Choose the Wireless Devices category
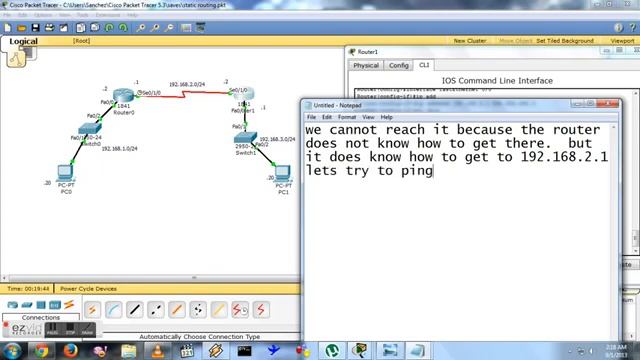 (x=55, y=305)
